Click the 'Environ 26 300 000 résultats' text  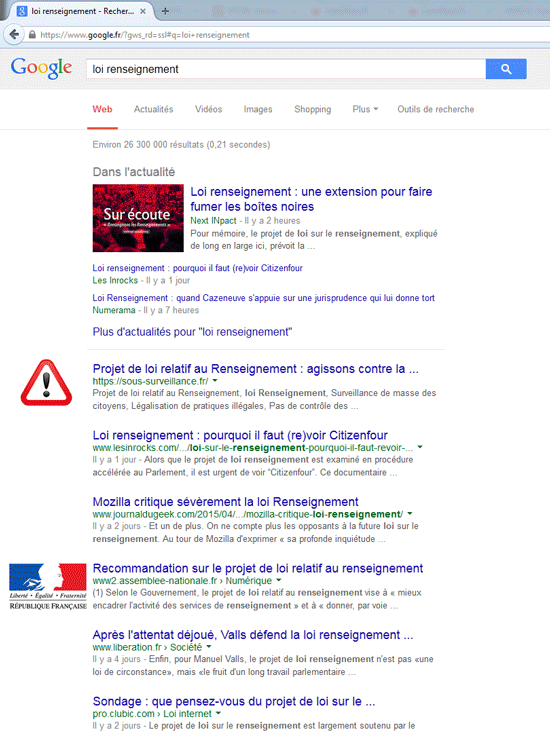(181, 144)
